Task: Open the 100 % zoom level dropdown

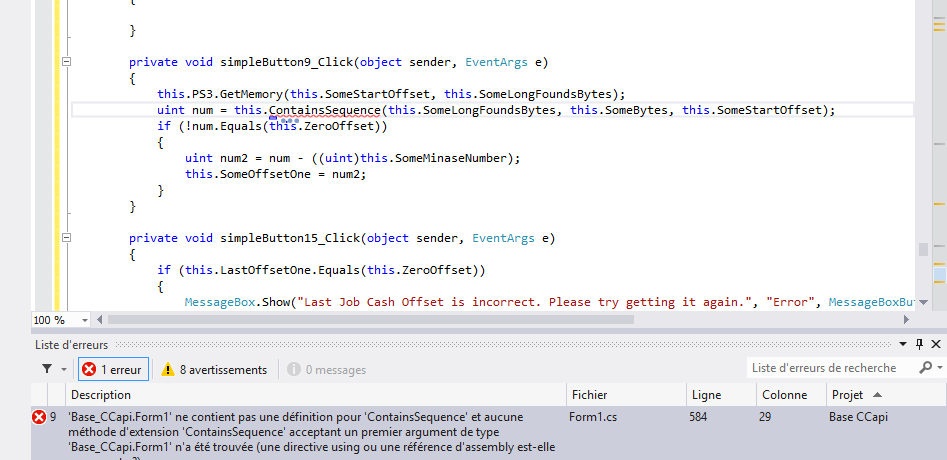Action: tap(85, 320)
